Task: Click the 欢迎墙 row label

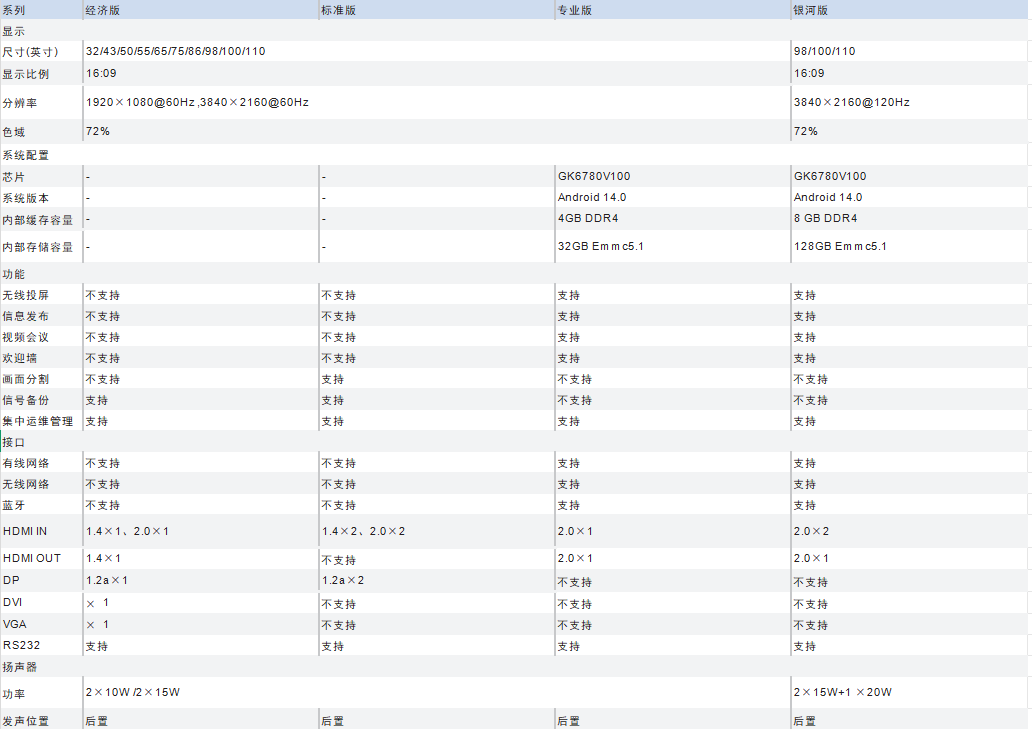Action: 20,359
